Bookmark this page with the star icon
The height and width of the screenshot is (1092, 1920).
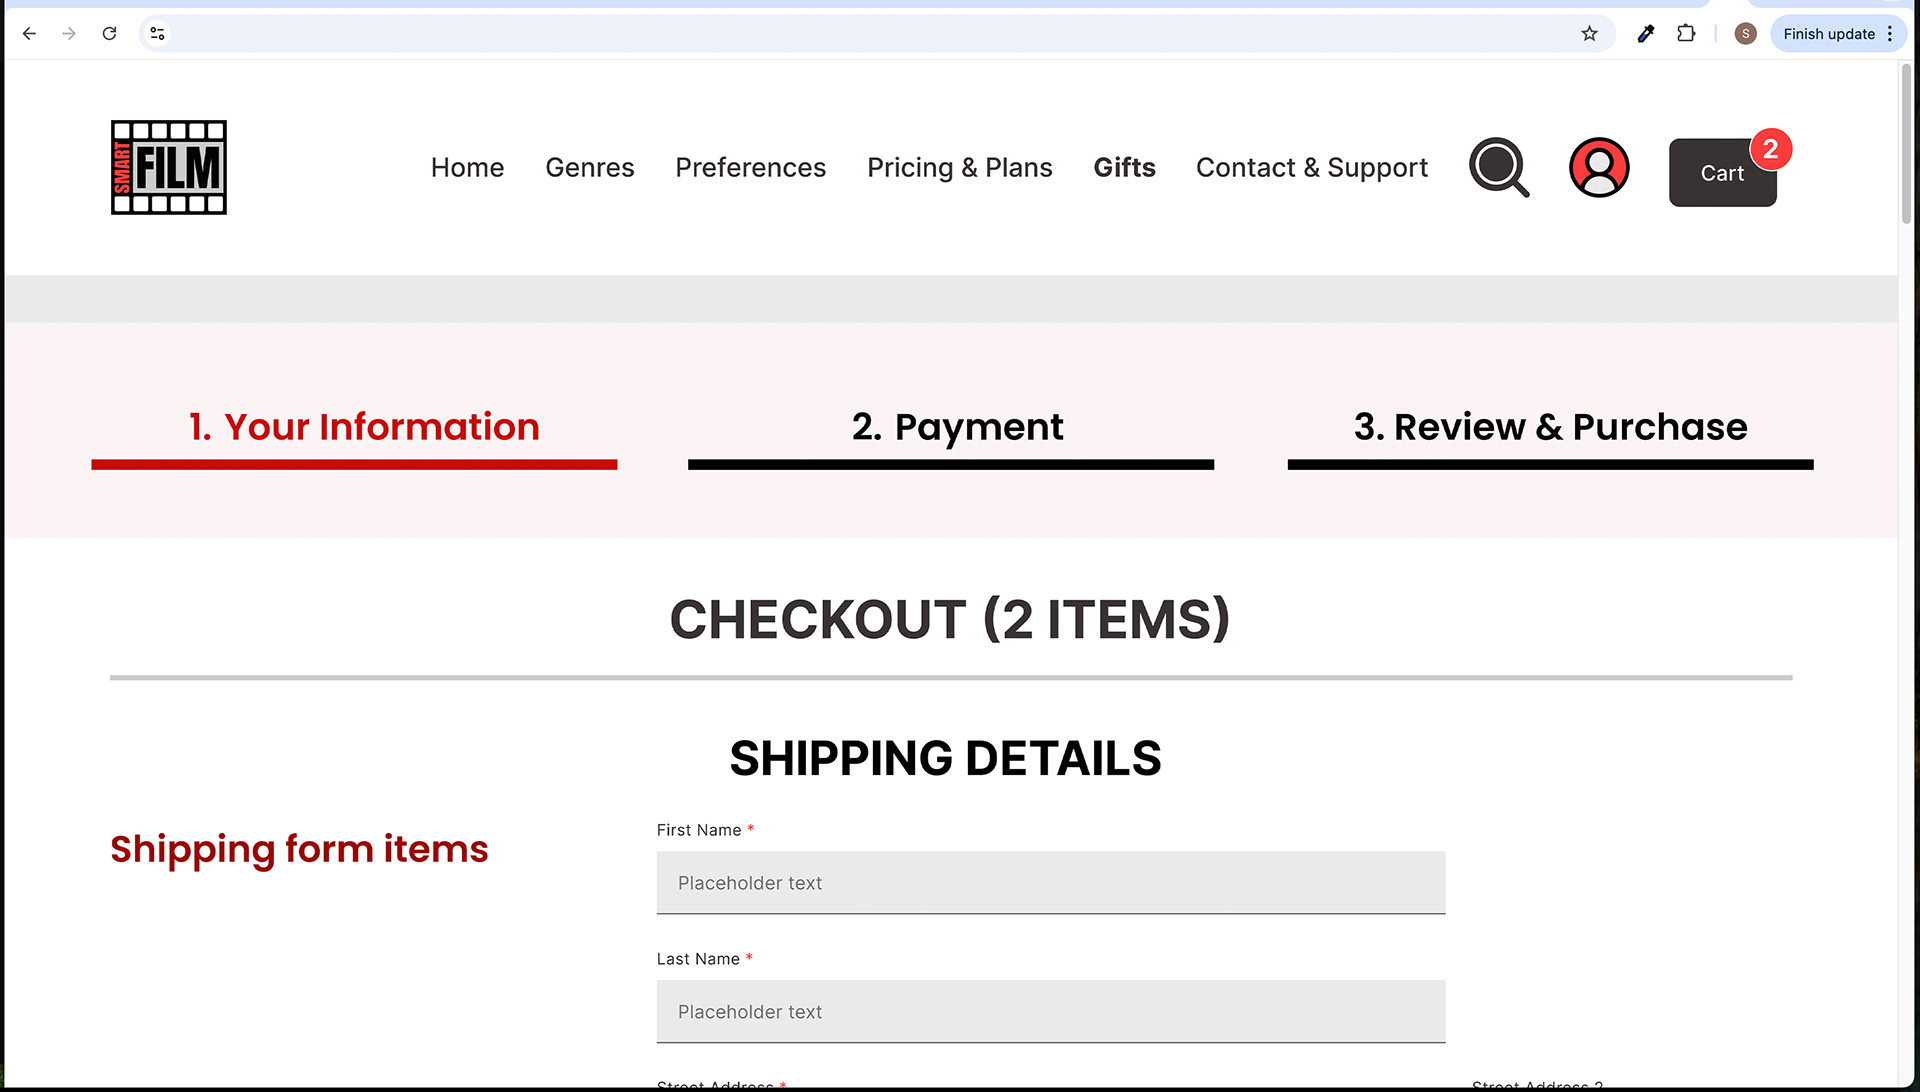1589,34
